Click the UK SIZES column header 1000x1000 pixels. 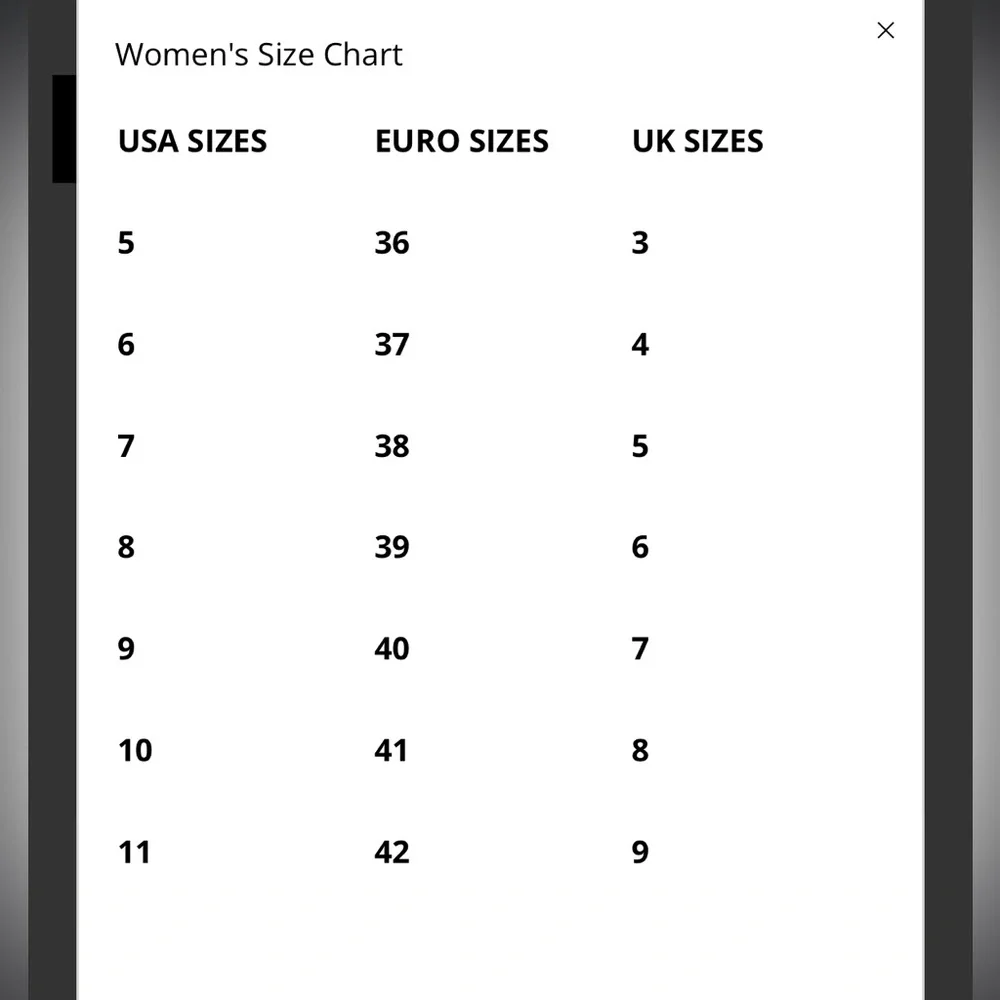[697, 141]
